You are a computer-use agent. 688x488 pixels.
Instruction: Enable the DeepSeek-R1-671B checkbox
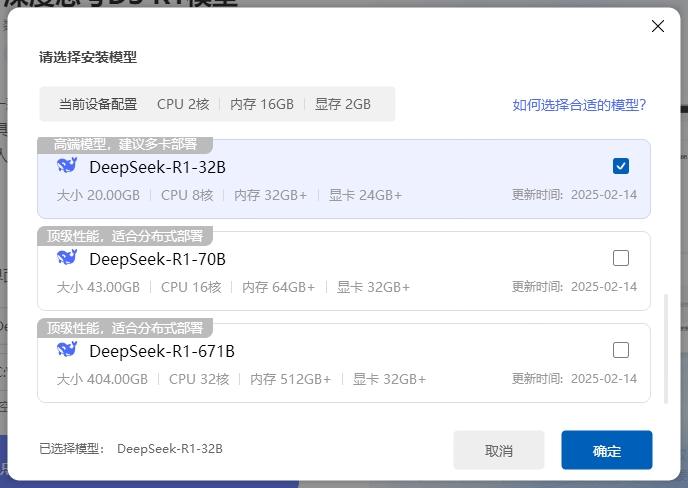(x=620, y=351)
